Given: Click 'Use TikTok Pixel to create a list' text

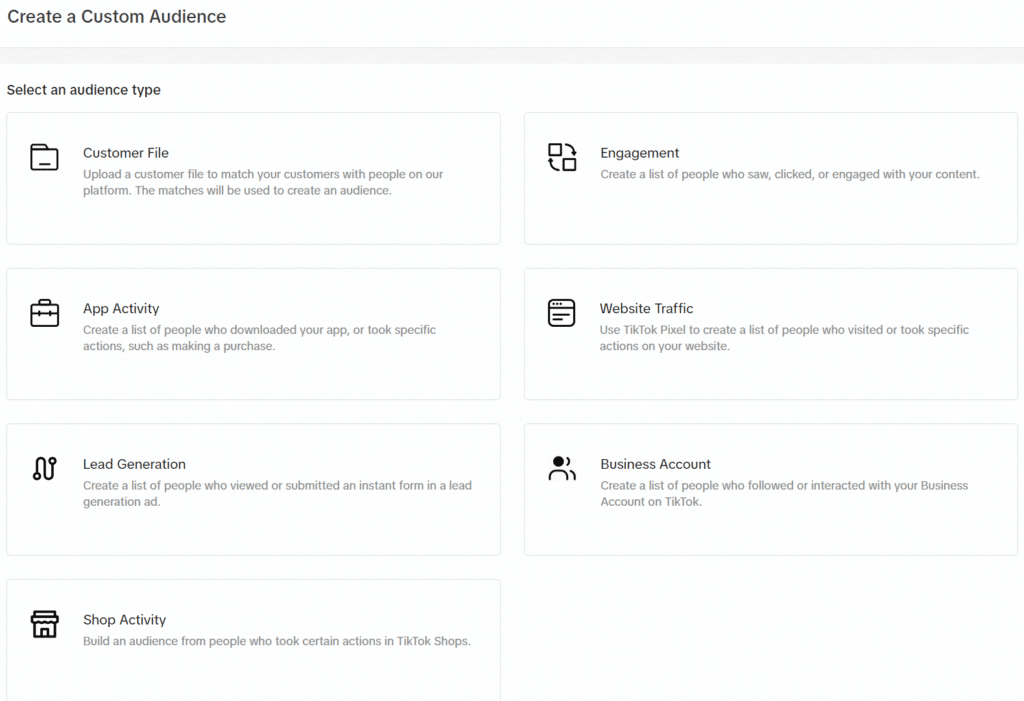Looking at the screenshot, I should [x=784, y=338].
